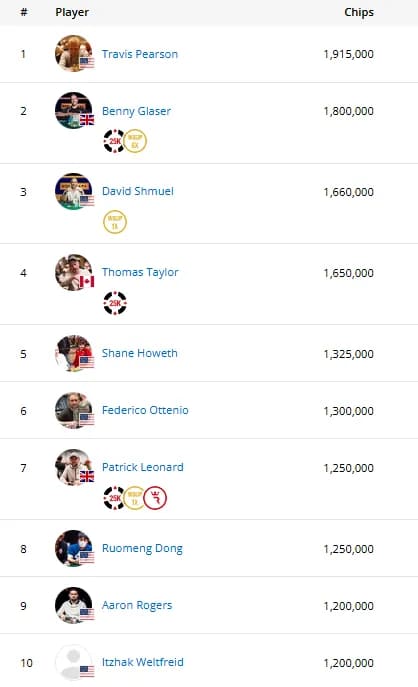Click Patrick Leonard's red crown badge
The image size is (418, 687).
coord(155,498)
